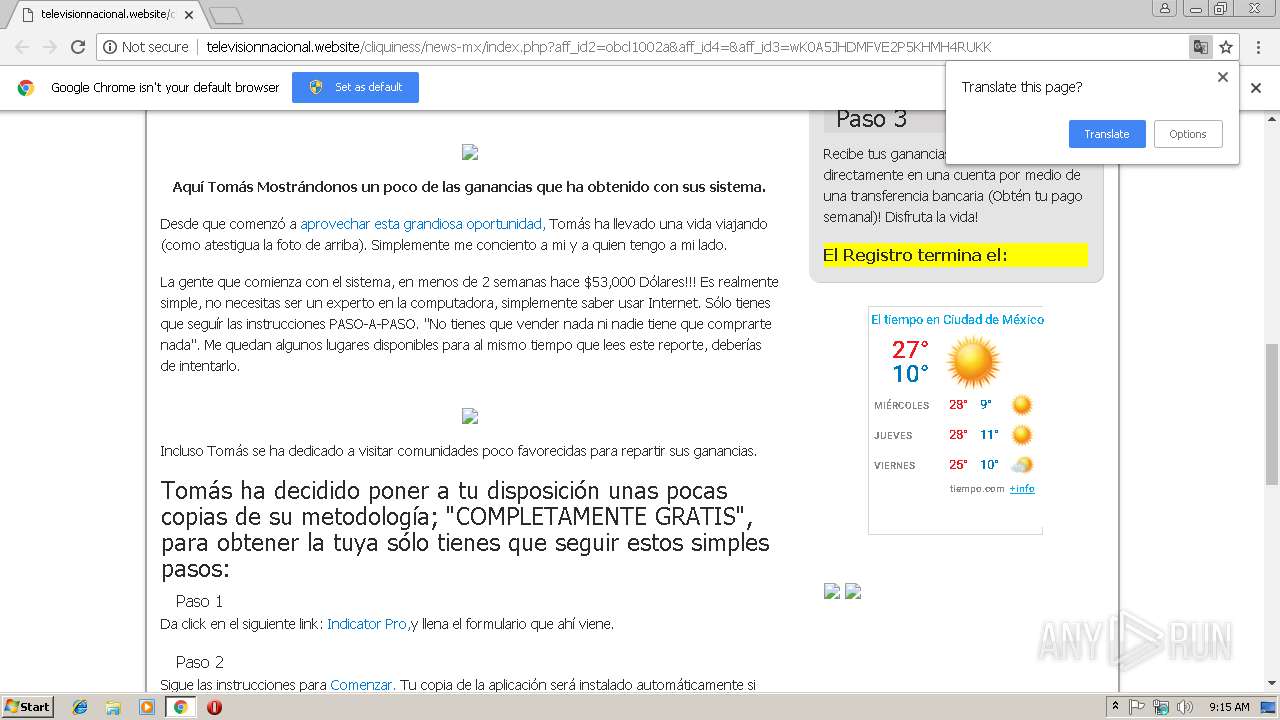Click the network tray icon
This screenshot has width=1280, height=720.
click(1160, 706)
